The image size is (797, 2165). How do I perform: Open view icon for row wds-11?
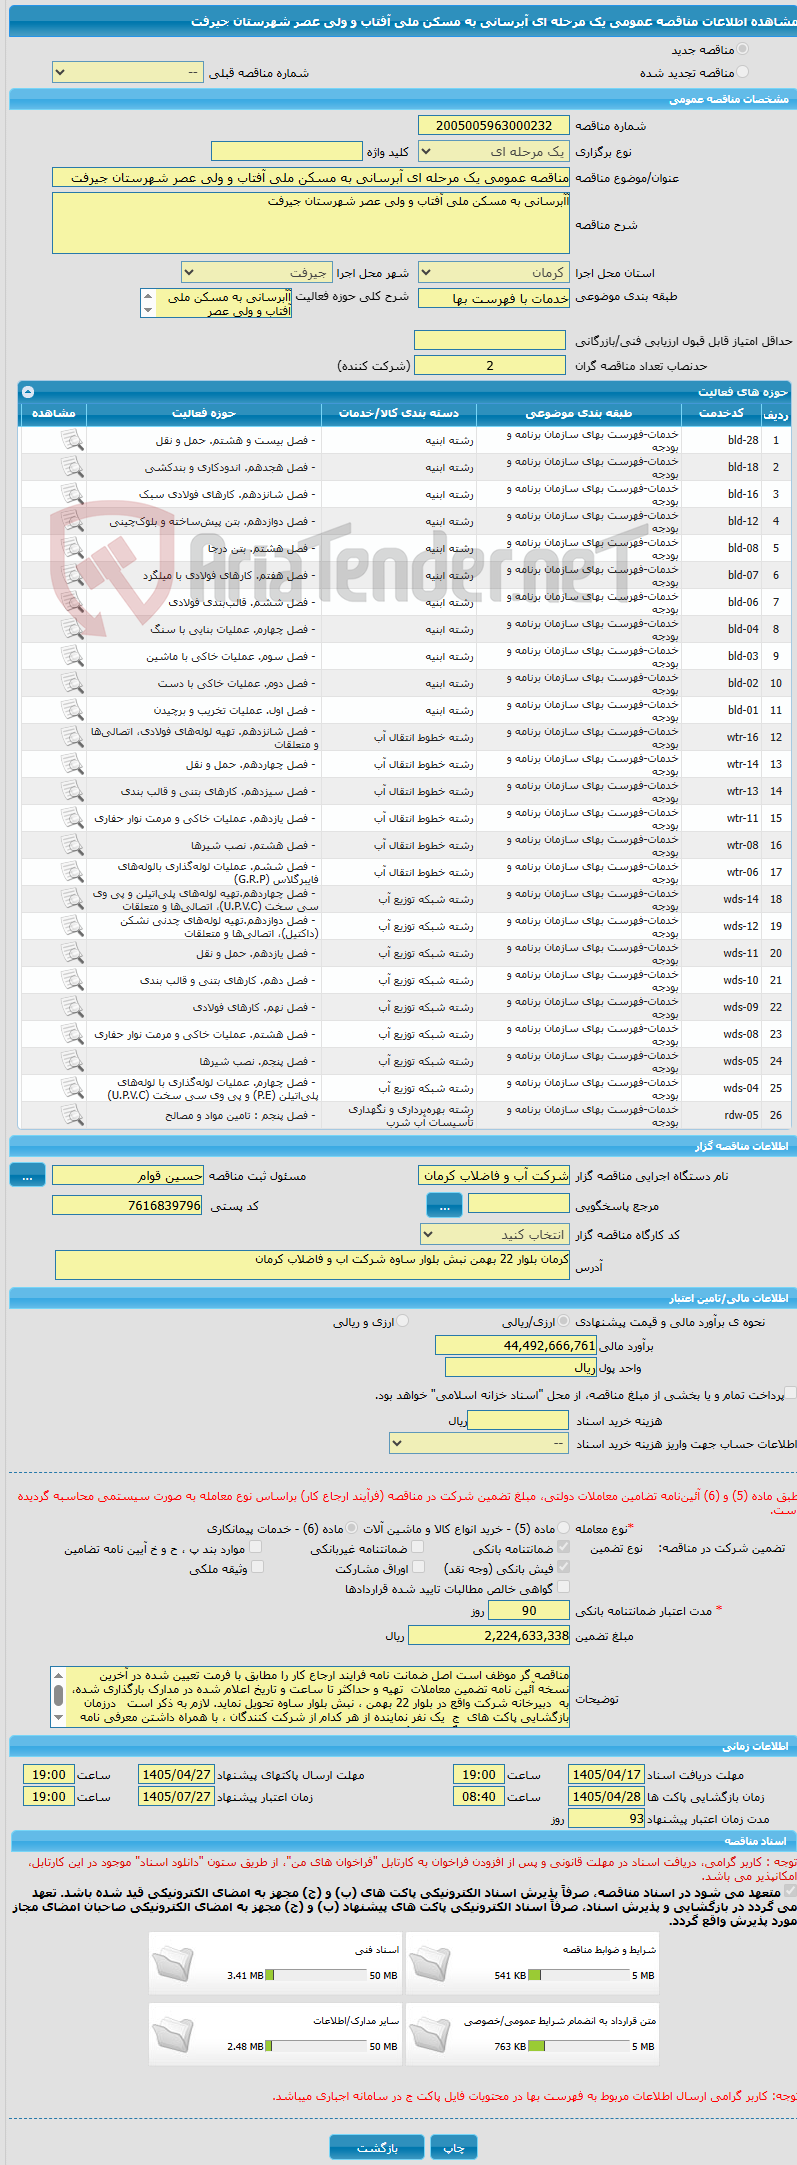pyautogui.click(x=72, y=953)
